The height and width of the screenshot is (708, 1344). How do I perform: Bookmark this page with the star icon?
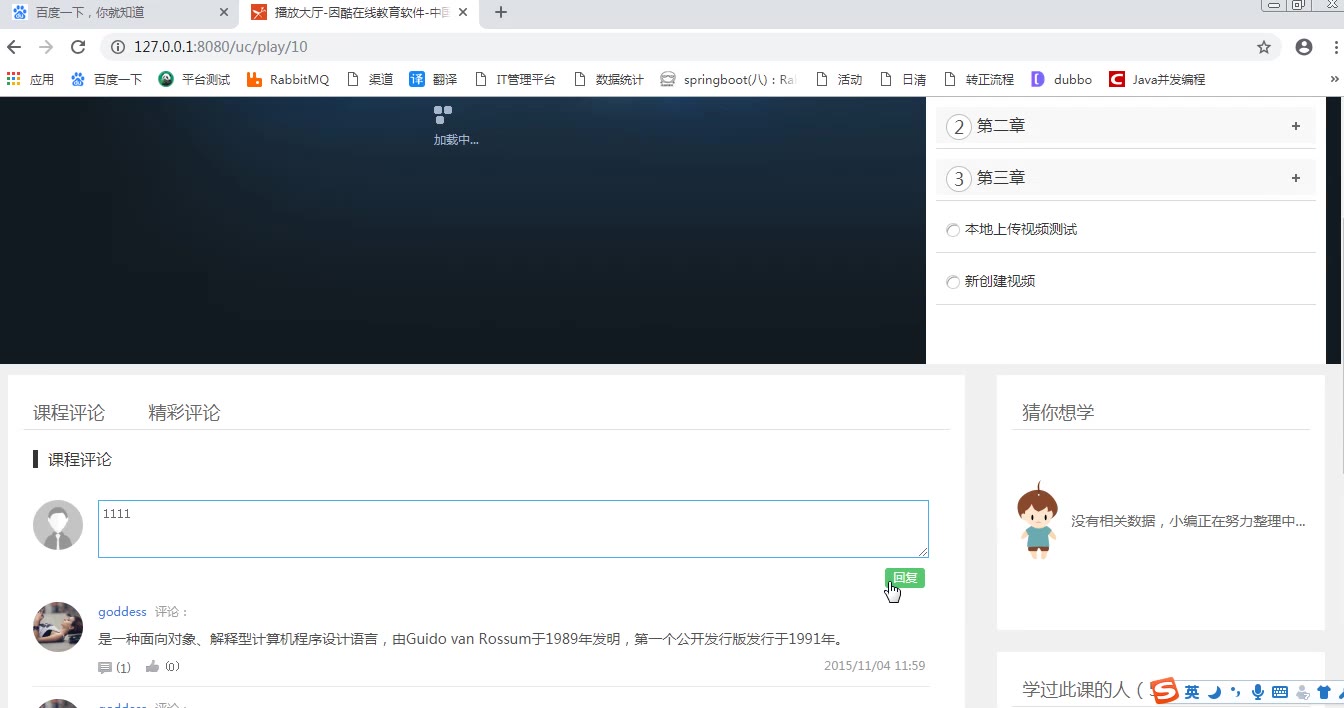pos(1264,47)
